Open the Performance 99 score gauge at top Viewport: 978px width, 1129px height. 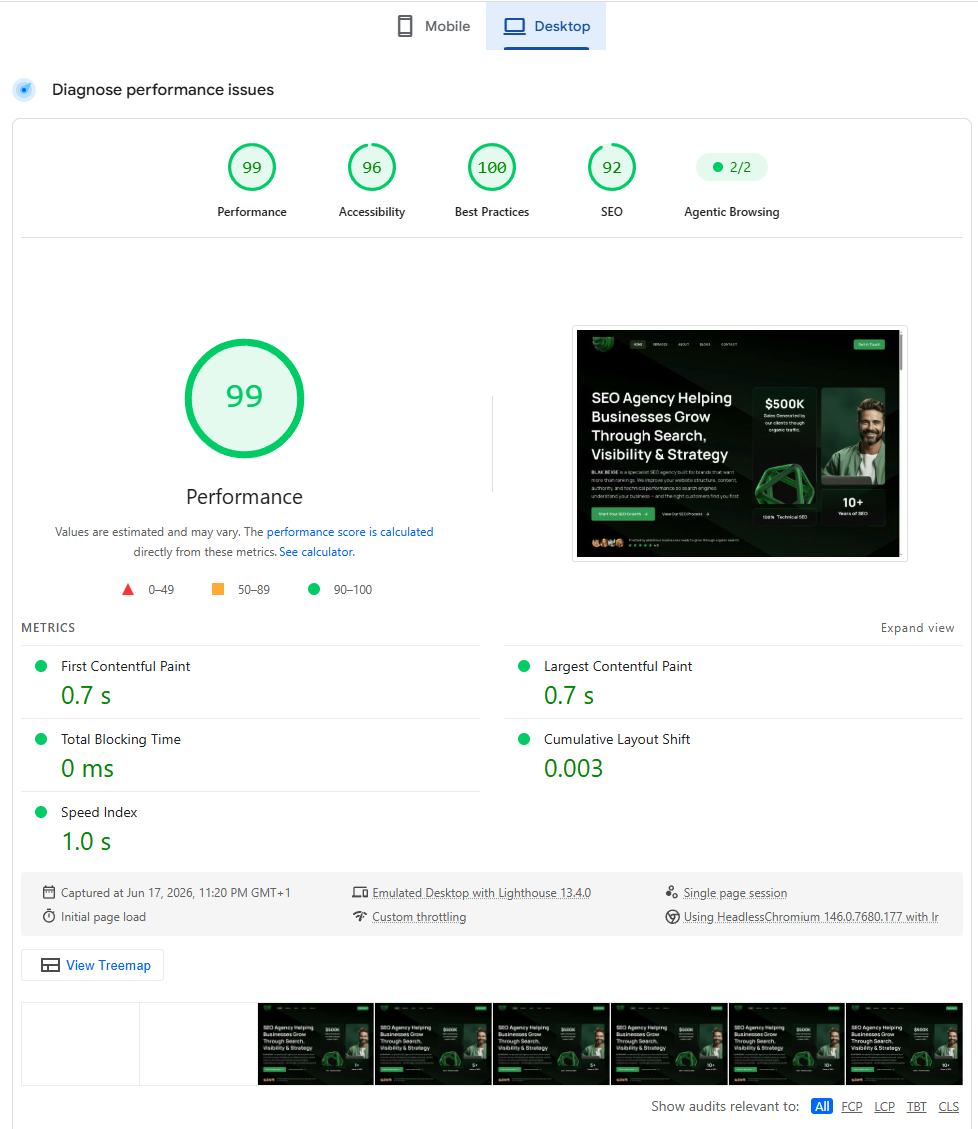252,167
